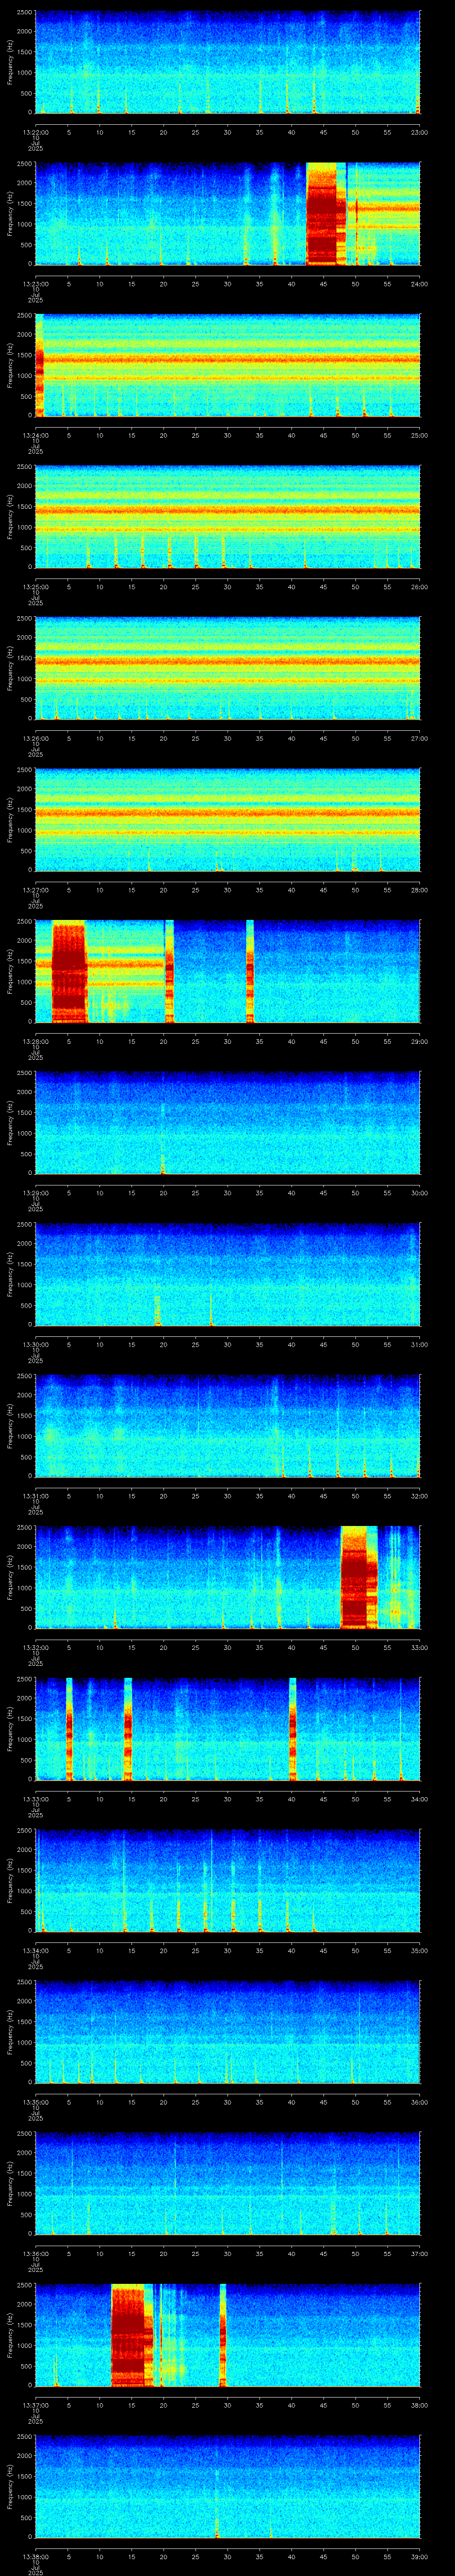The image size is (455, 2576).
Task: Open the spectrogram panel starting at 13:31:00
Action: tap(227, 1427)
